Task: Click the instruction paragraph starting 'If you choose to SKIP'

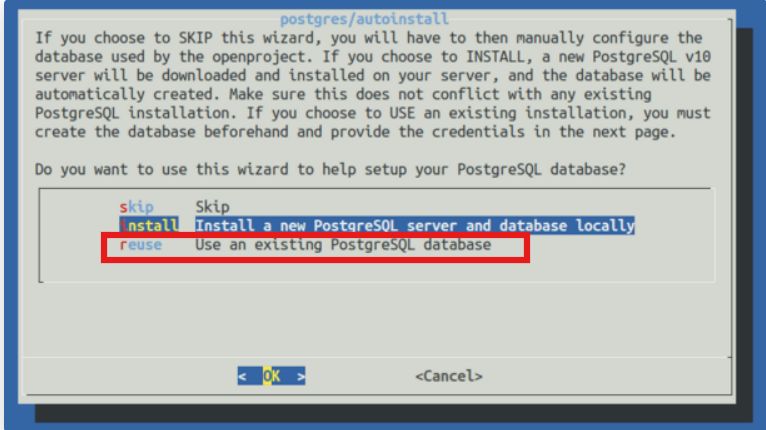Action: tap(372, 85)
